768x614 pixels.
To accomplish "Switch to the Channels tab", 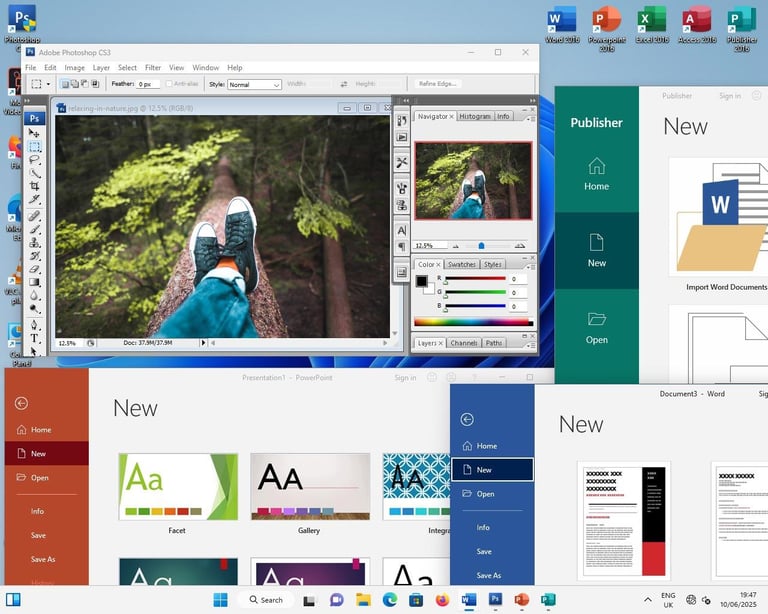I will (x=463, y=343).
